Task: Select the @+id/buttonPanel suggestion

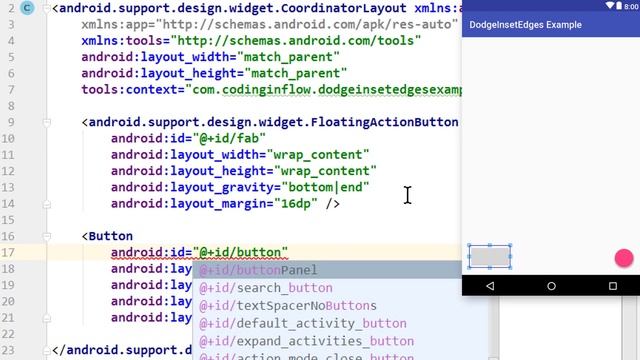Action: point(327,270)
